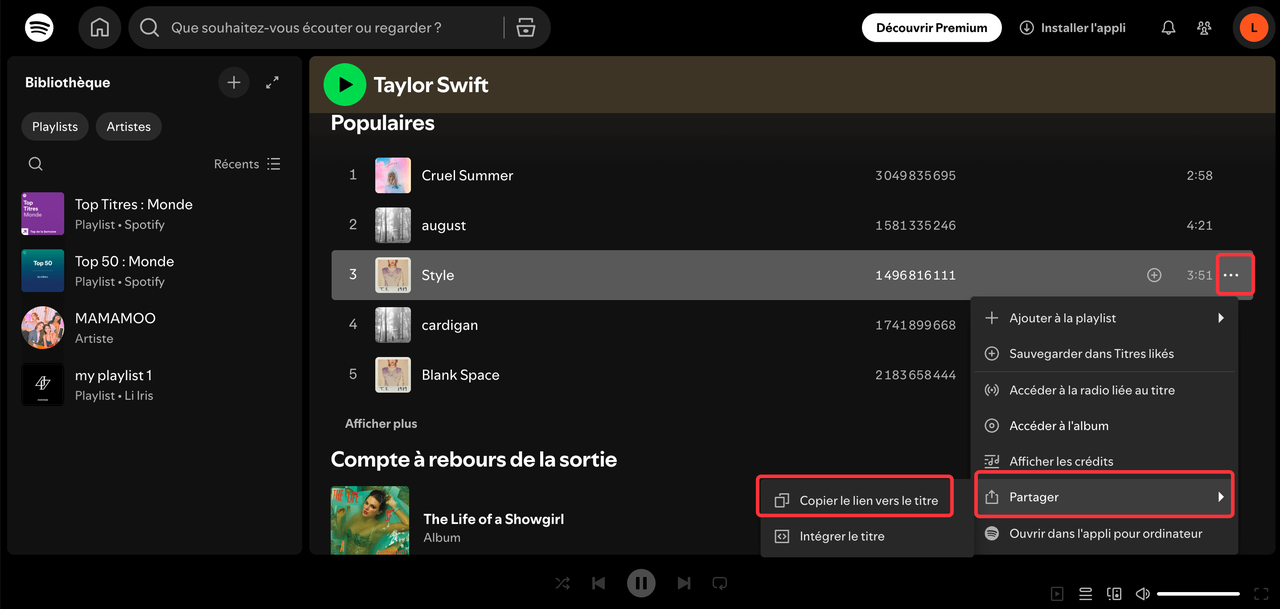
Task: Open Top Titres : Monde playlist
Action: pyautogui.click(x=153, y=214)
